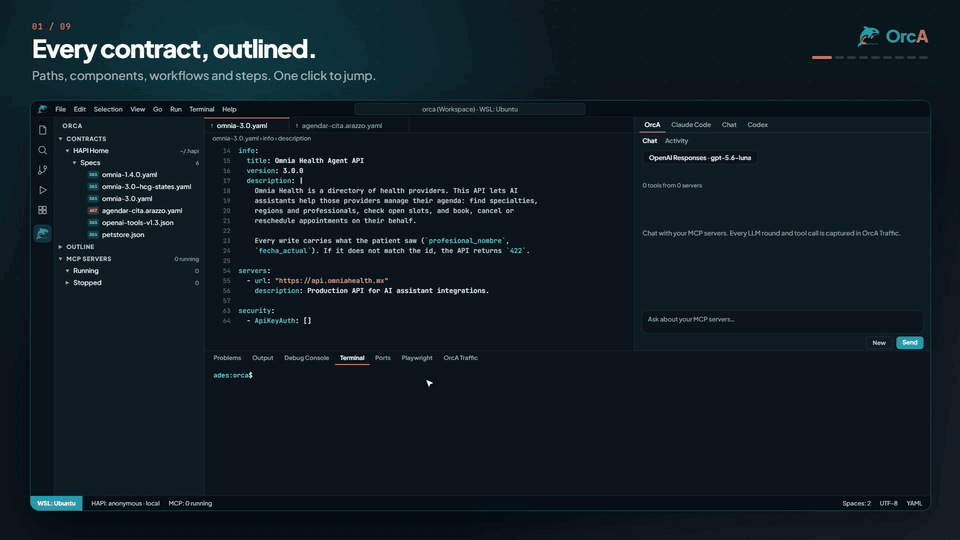The height and width of the screenshot is (540, 960).
Task: Click the New chat button
Action: (x=879, y=343)
